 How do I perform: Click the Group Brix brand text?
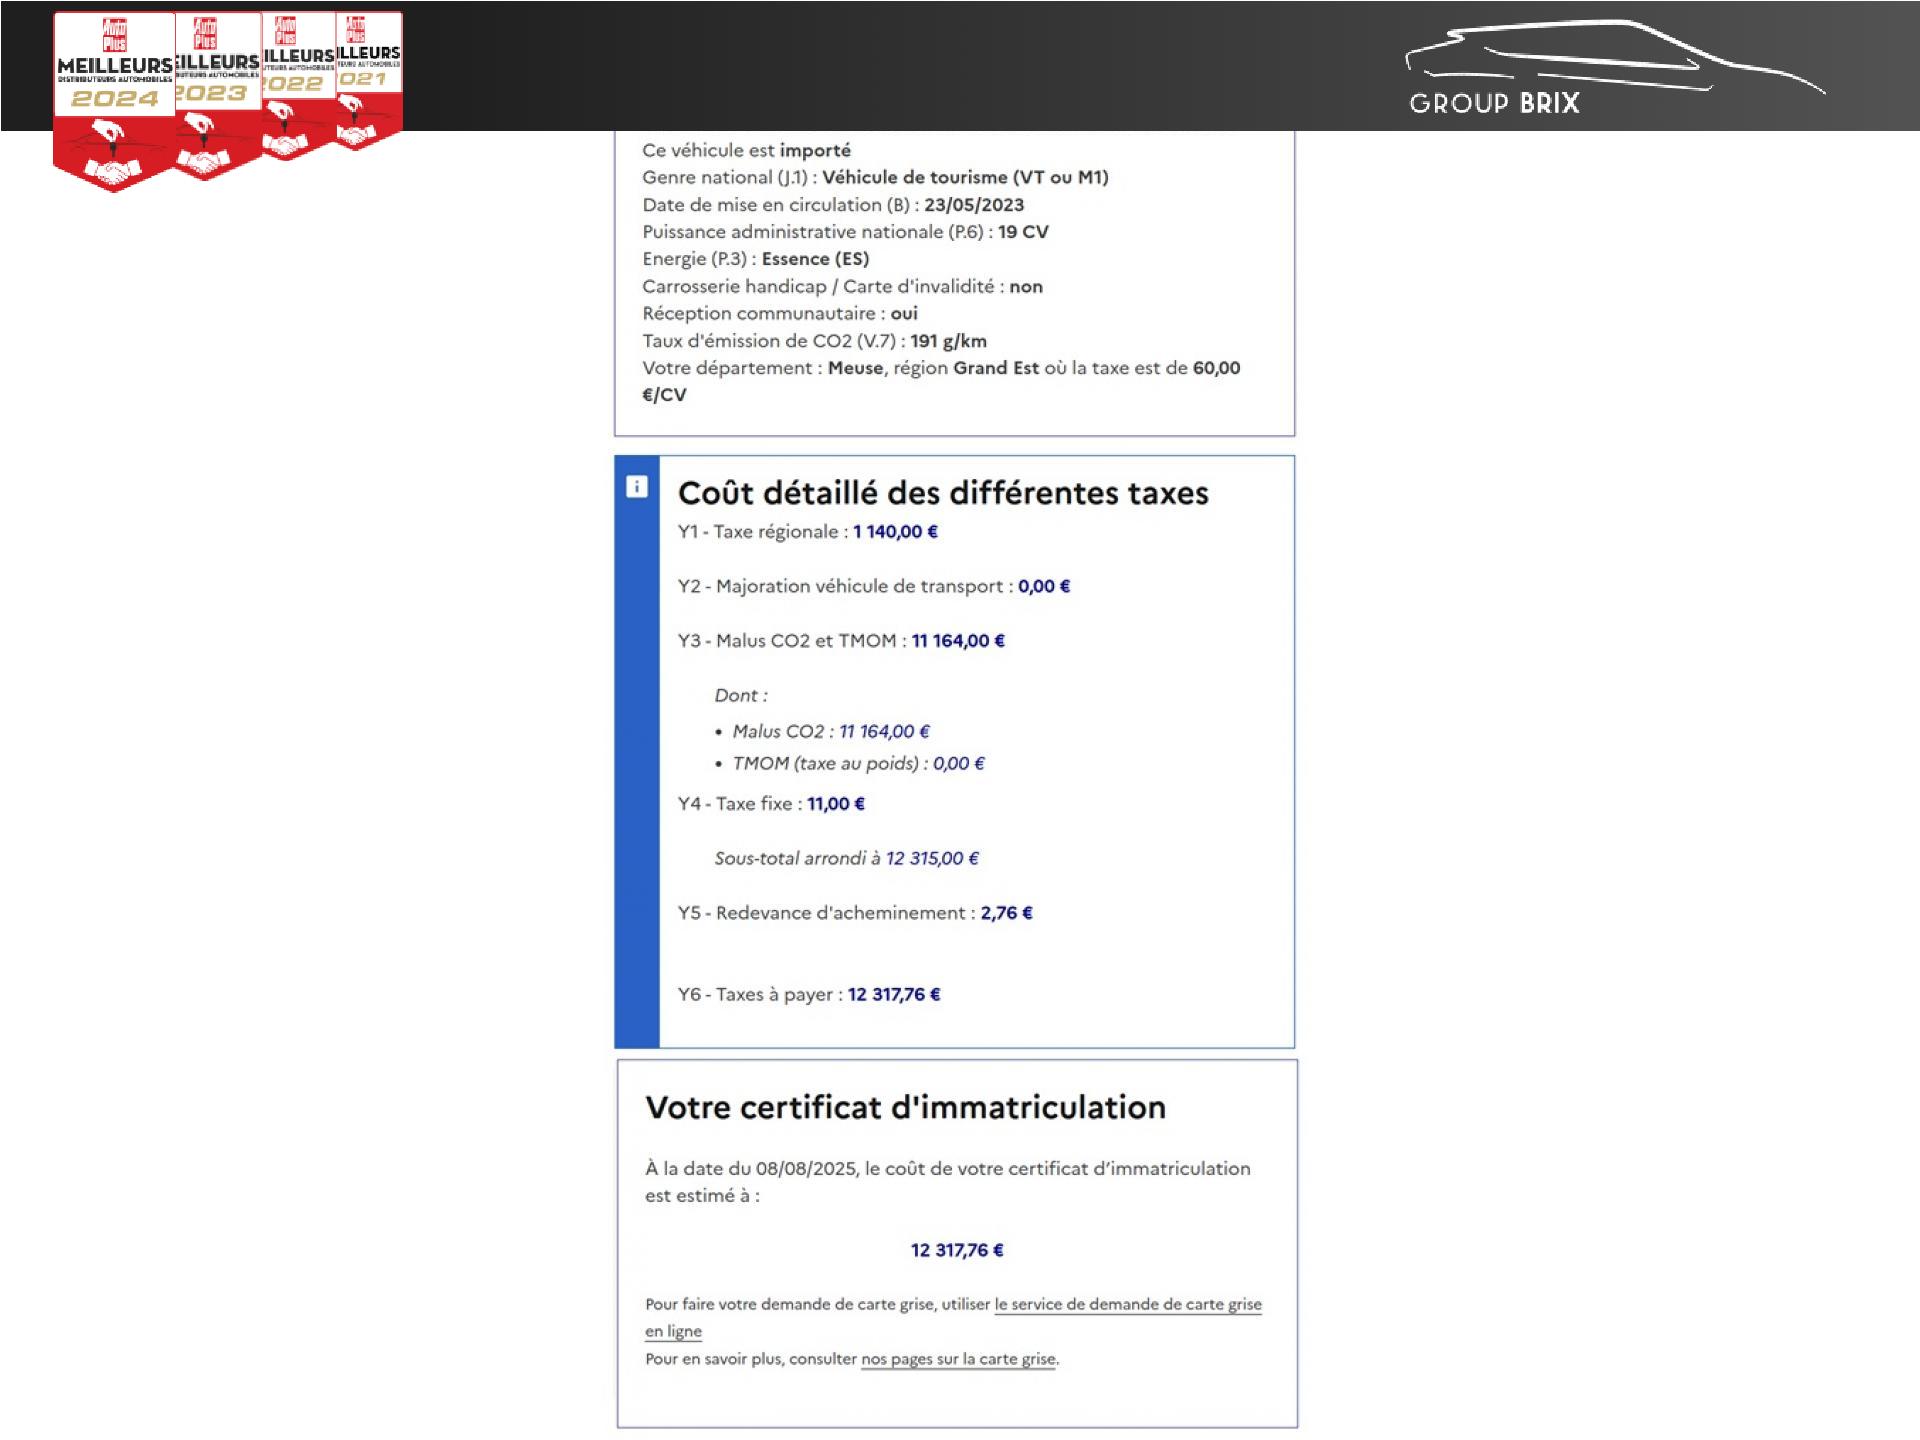tap(1494, 103)
